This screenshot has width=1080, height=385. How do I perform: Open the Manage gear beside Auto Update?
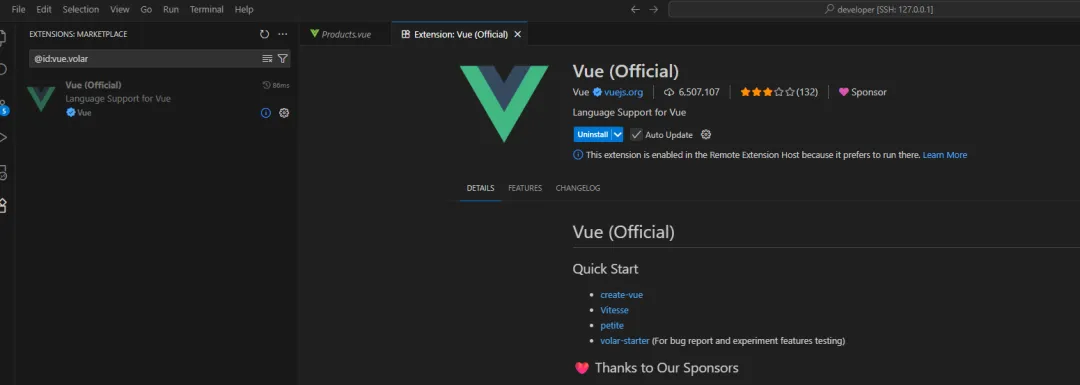click(705, 134)
